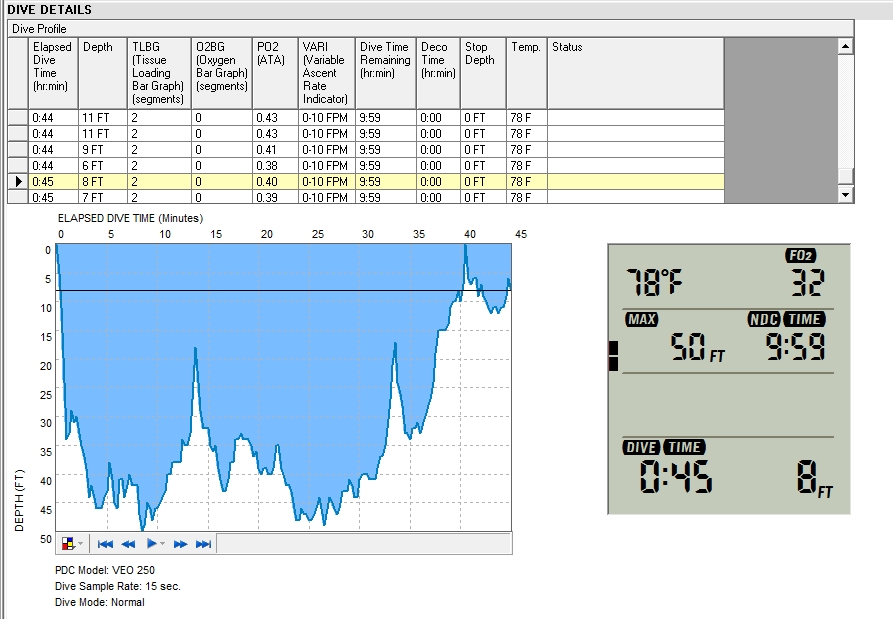The width and height of the screenshot is (893, 619).
Task: Select the O2BG column header
Action: (222, 73)
